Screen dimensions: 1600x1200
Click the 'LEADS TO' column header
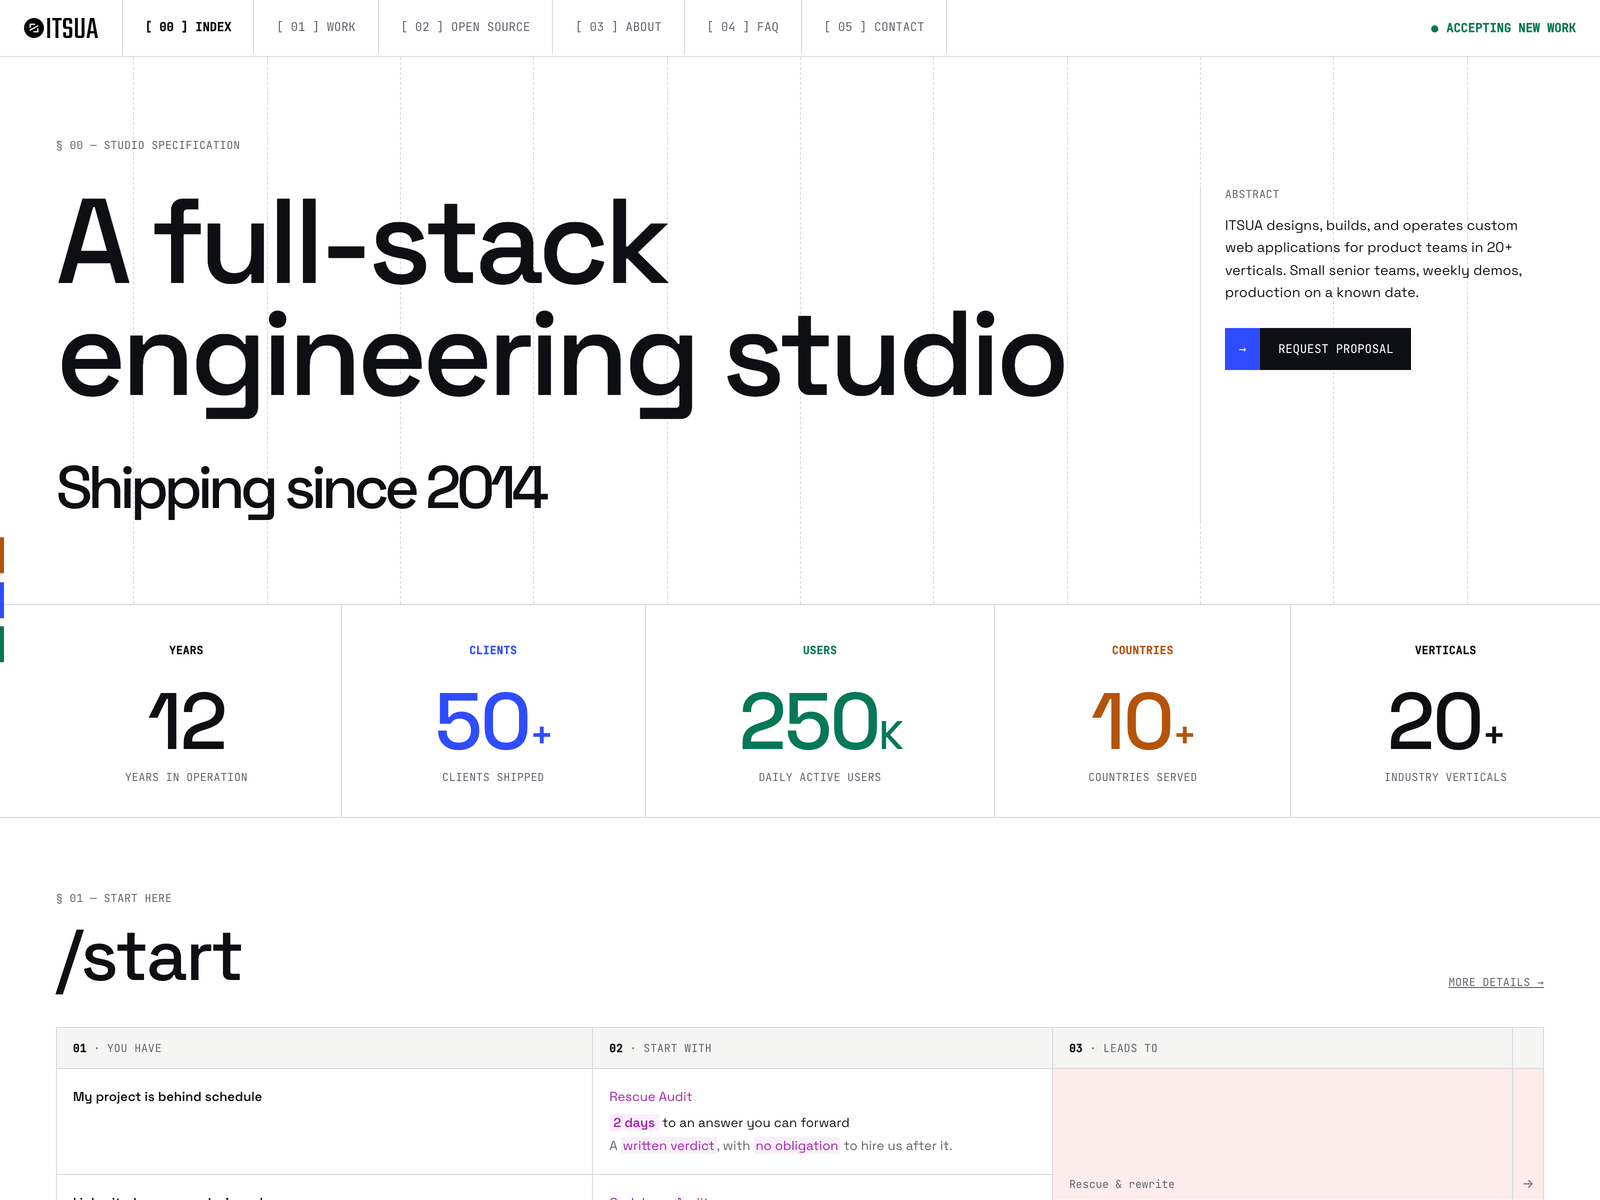(1282, 1048)
